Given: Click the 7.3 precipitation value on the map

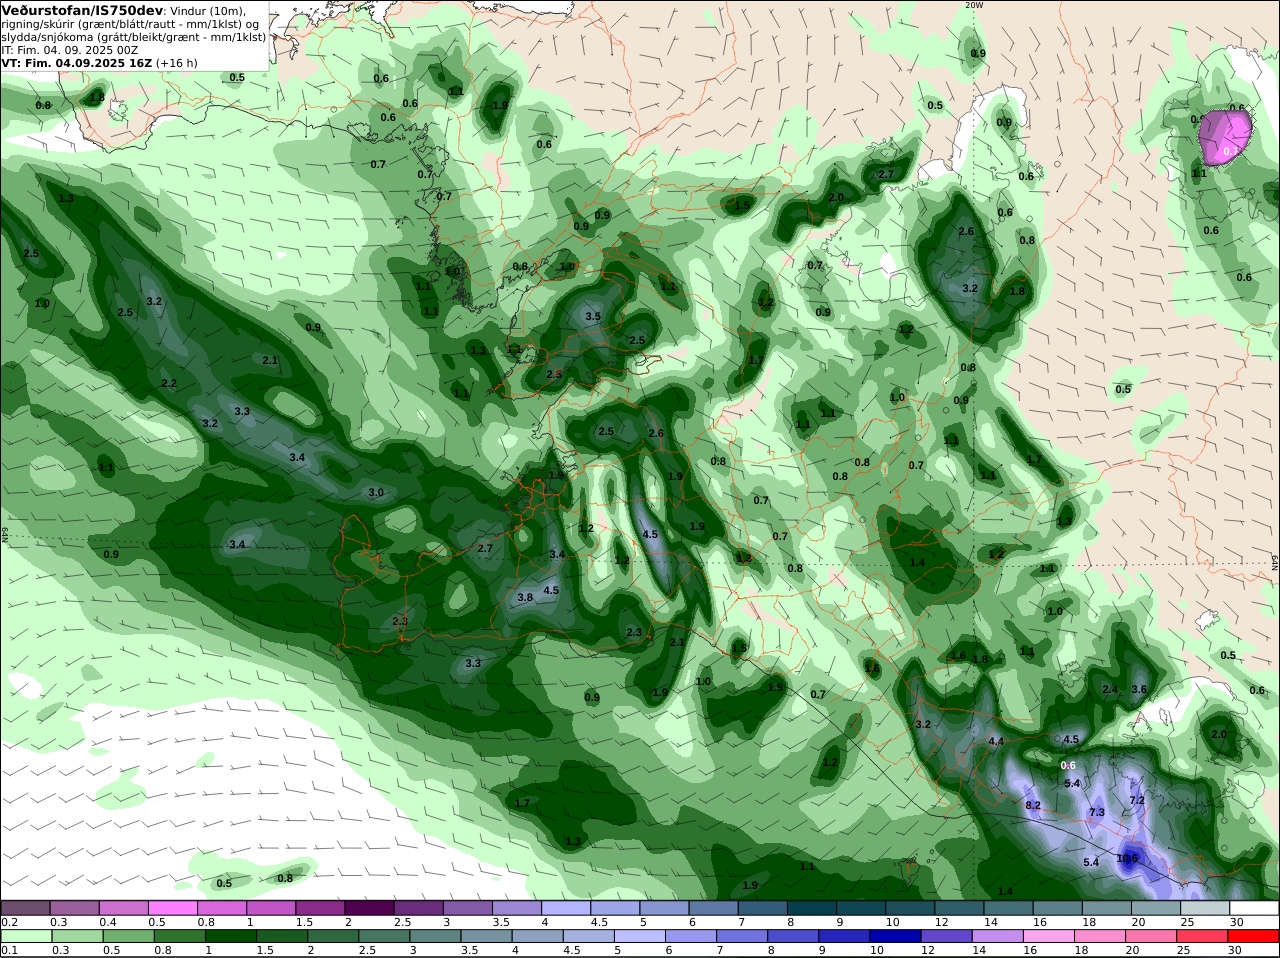Looking at the screenshot, I should 1096,812.
